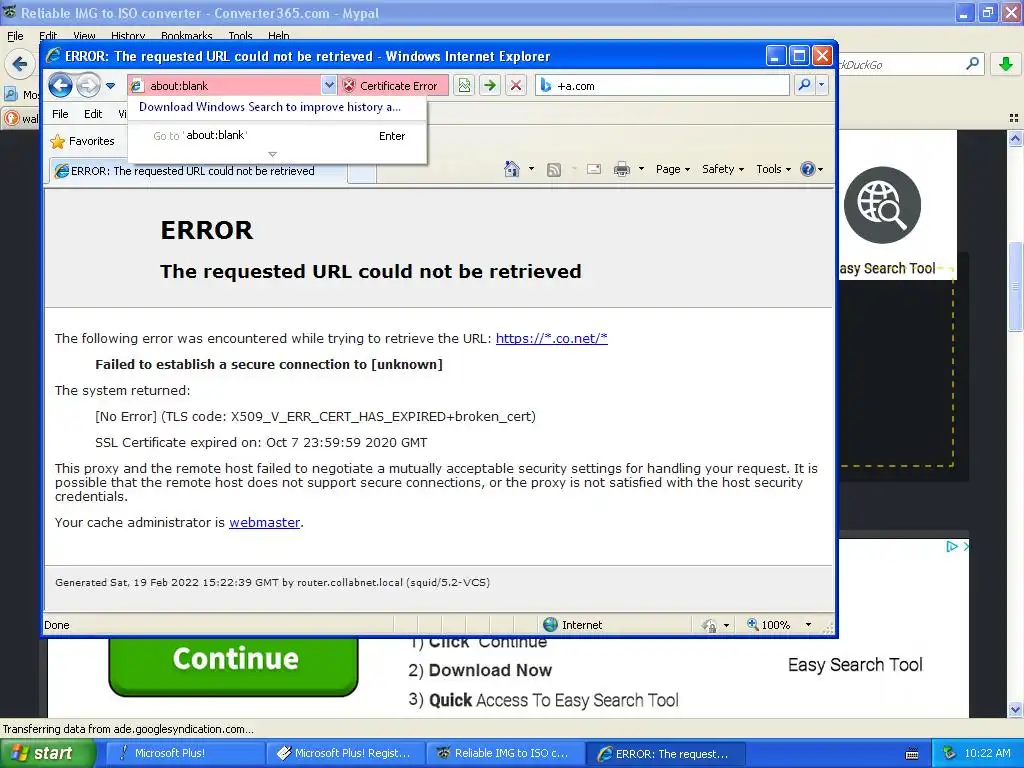Click Internet Explorer's Forward arrow button
The width and height of the screenshot is (1024, 768).
tap(88, 85)
